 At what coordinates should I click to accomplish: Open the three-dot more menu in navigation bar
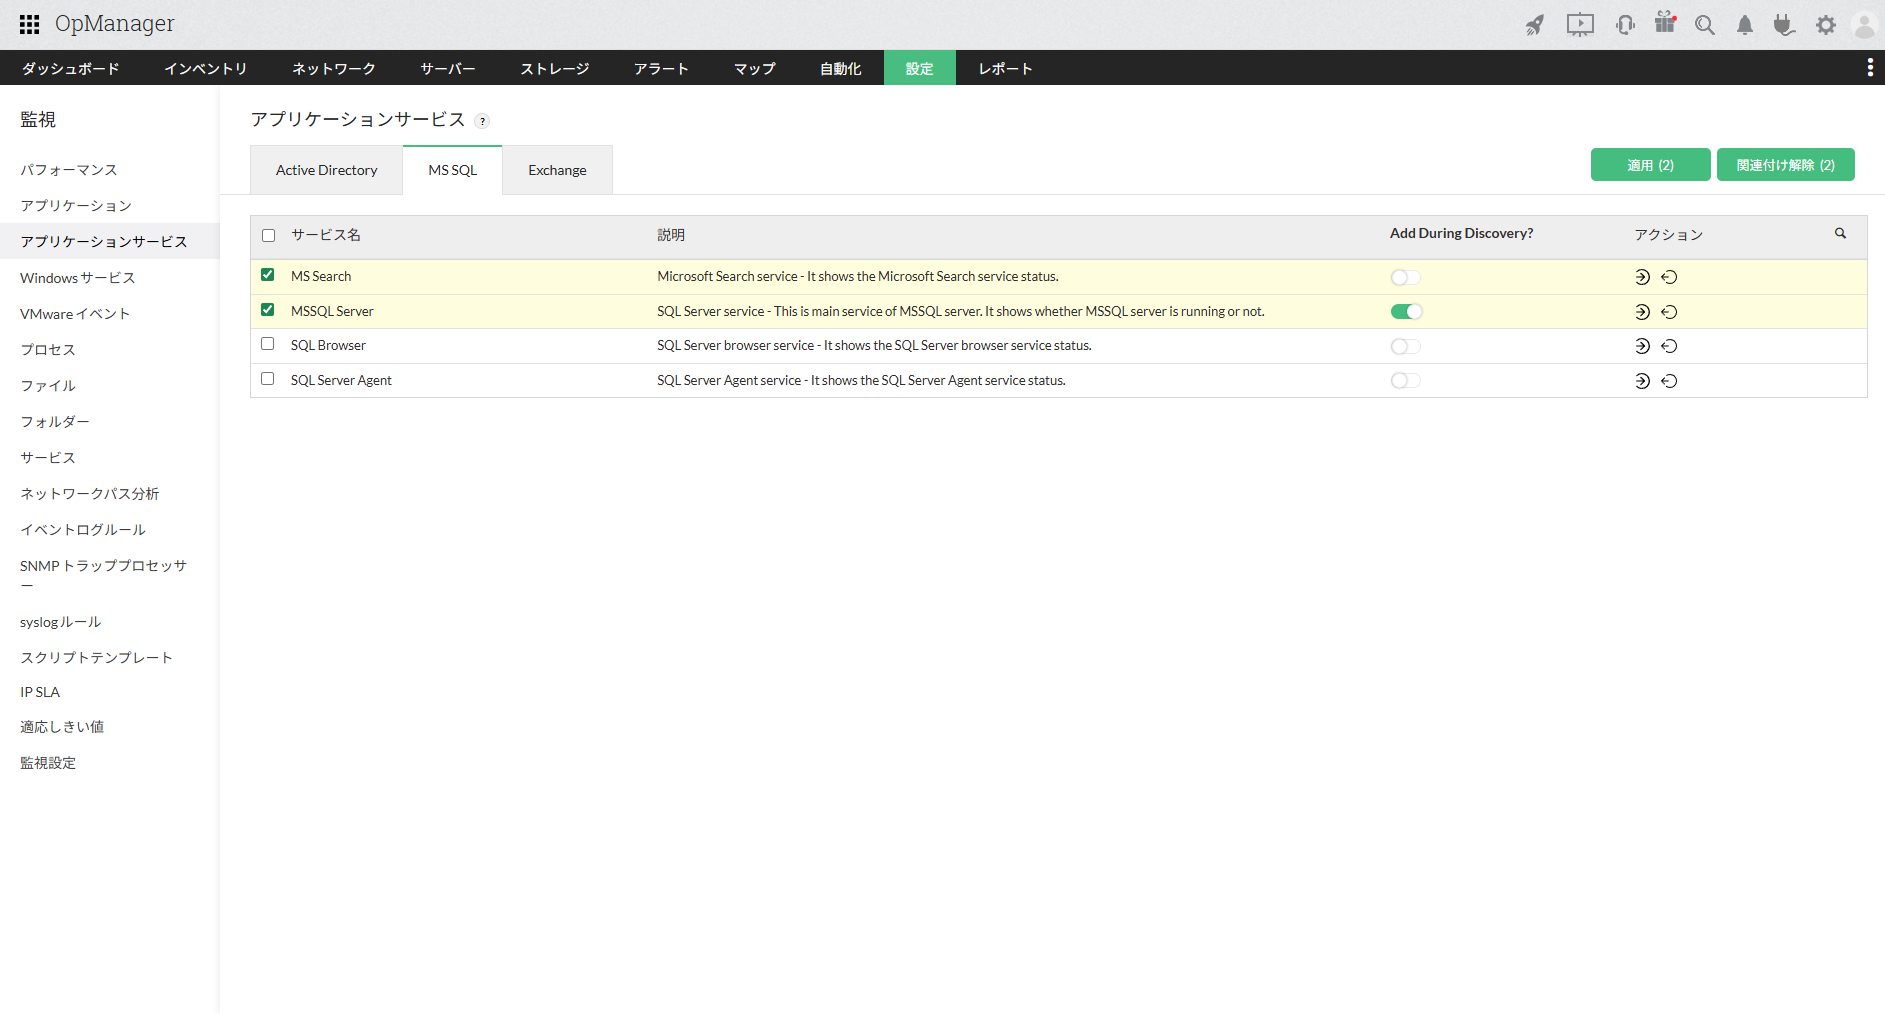click(1870, 67)
